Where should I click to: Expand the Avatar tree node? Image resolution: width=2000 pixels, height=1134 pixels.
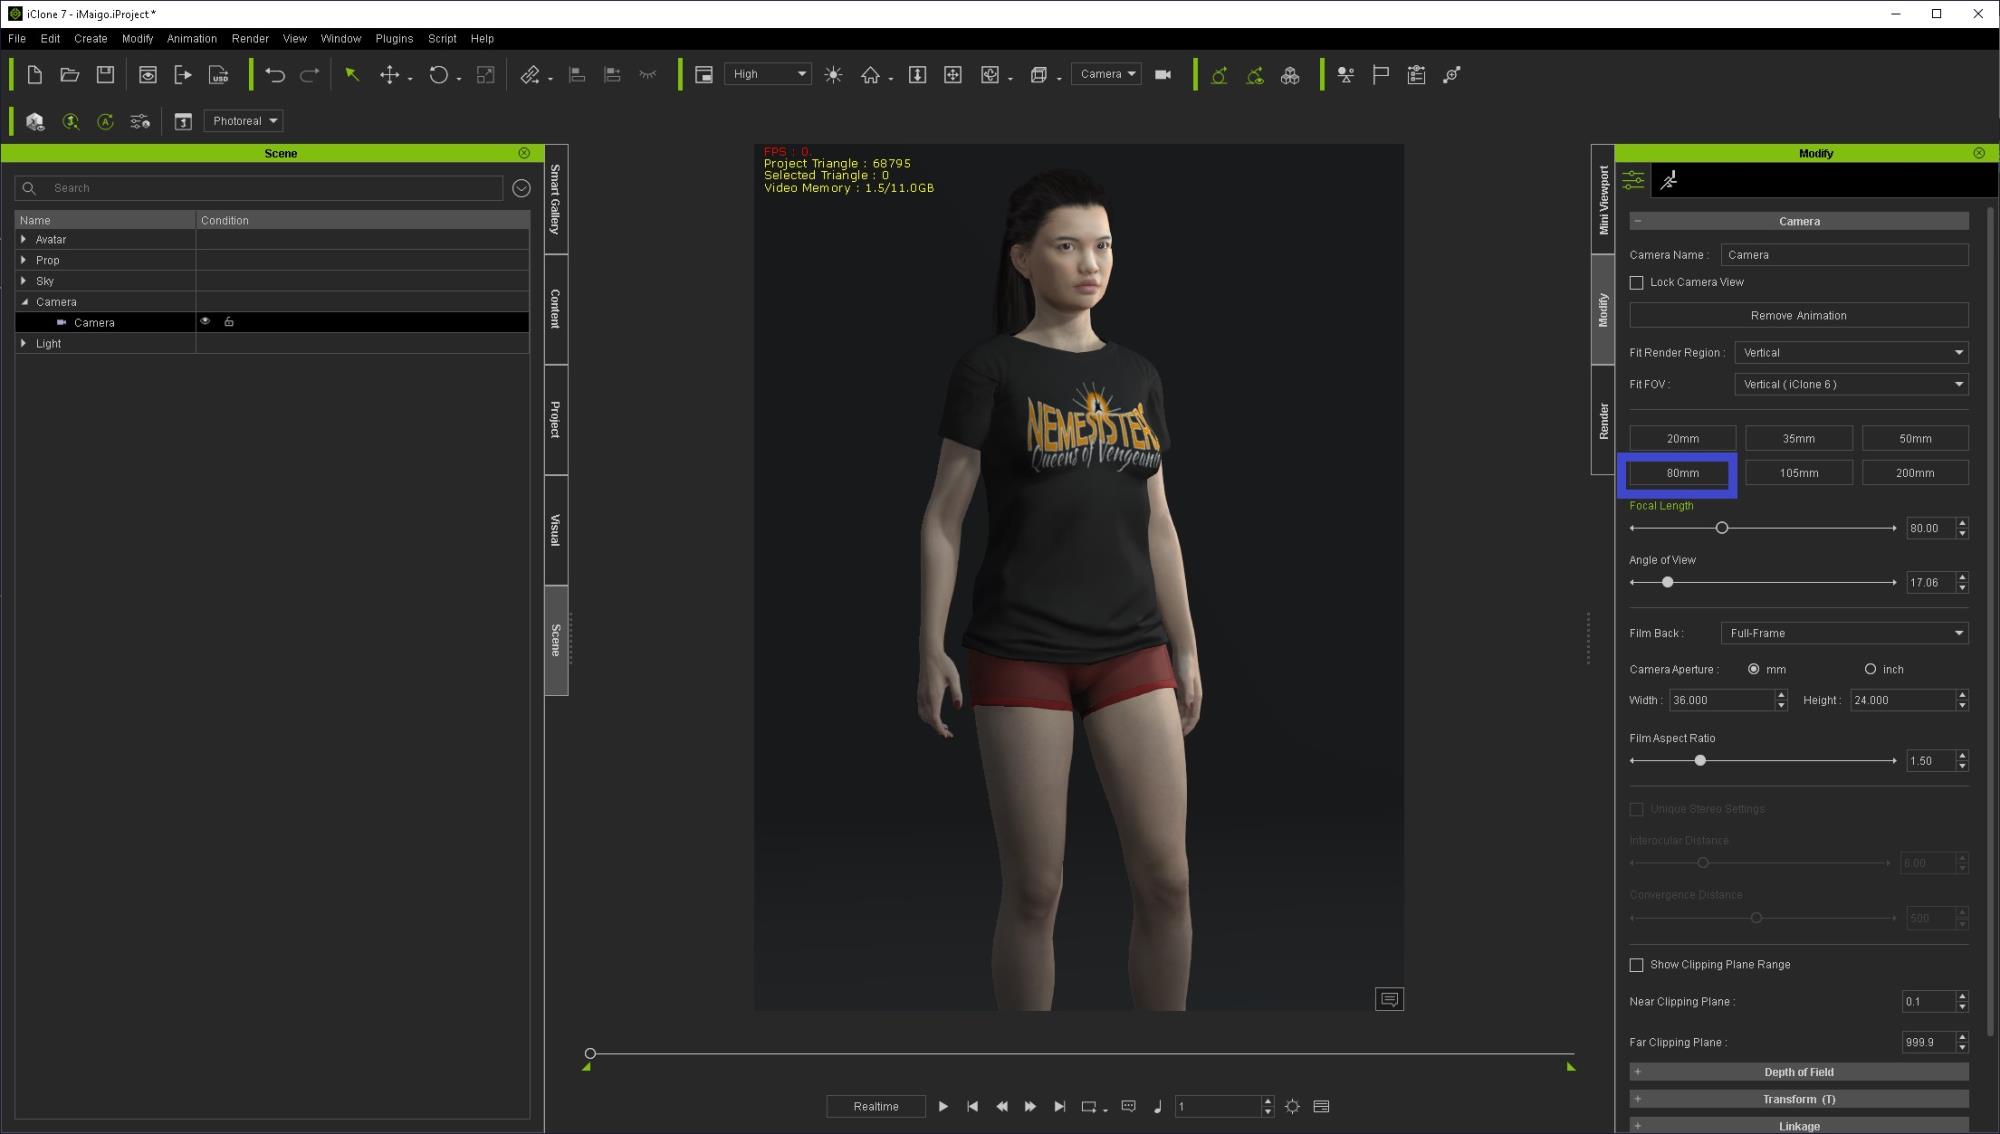point(24,240)
